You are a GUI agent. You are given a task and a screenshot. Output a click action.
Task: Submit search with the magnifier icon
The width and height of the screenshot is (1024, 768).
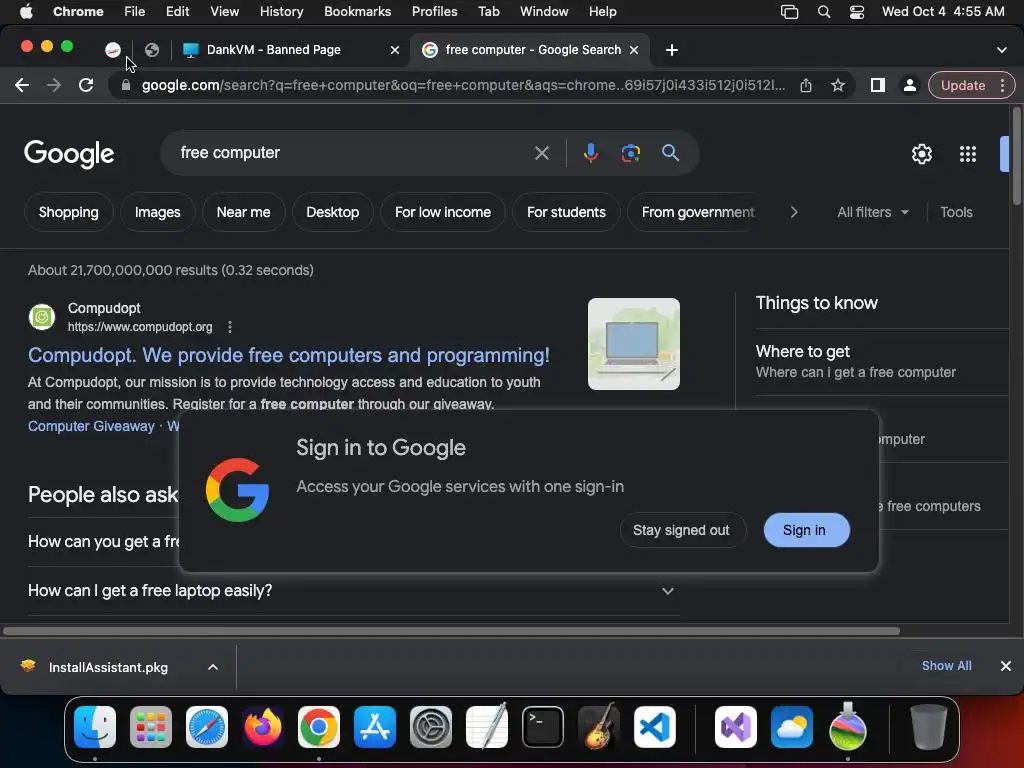670,153
